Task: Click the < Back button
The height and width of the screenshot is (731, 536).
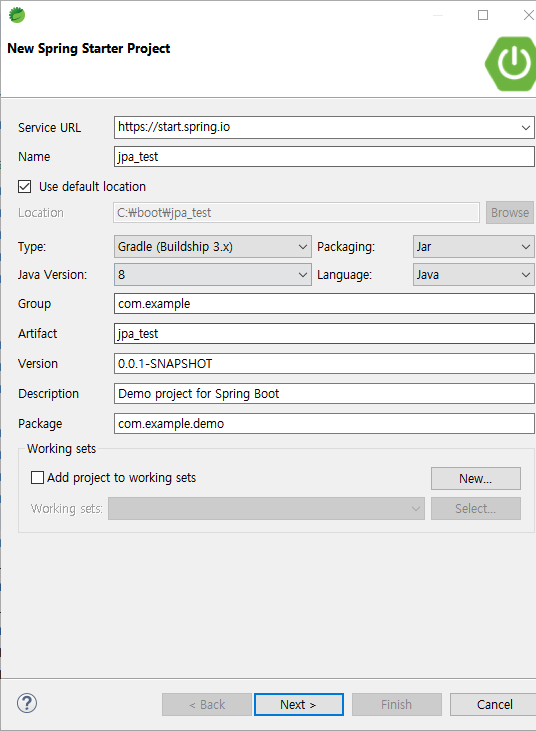Action: pyautogui.click(x=207, y=704)
